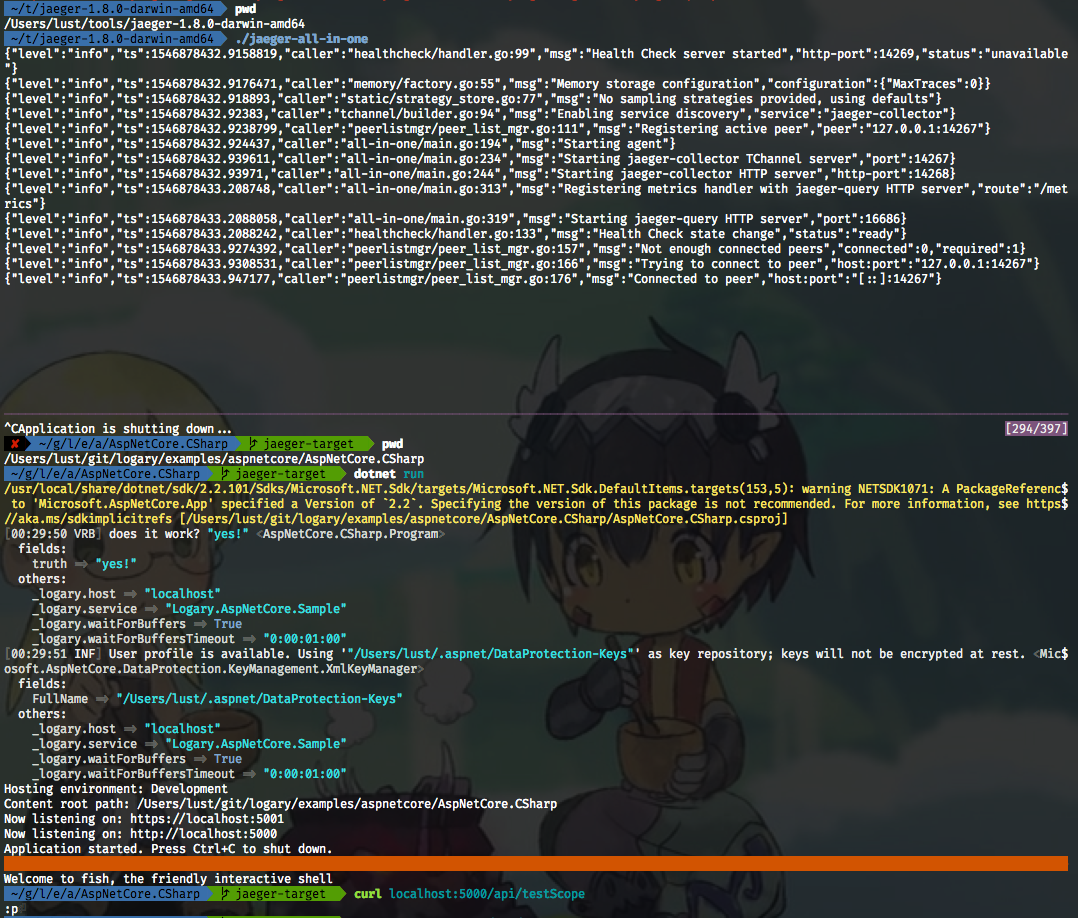Click 'Content root path' line
Screen dimensions: 1078x918
[280, 804]
